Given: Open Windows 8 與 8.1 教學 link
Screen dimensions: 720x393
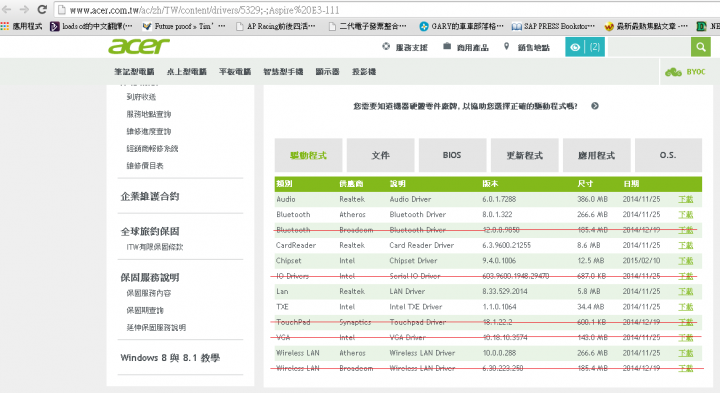Looking at the screenshot, I should coord(170,358).
